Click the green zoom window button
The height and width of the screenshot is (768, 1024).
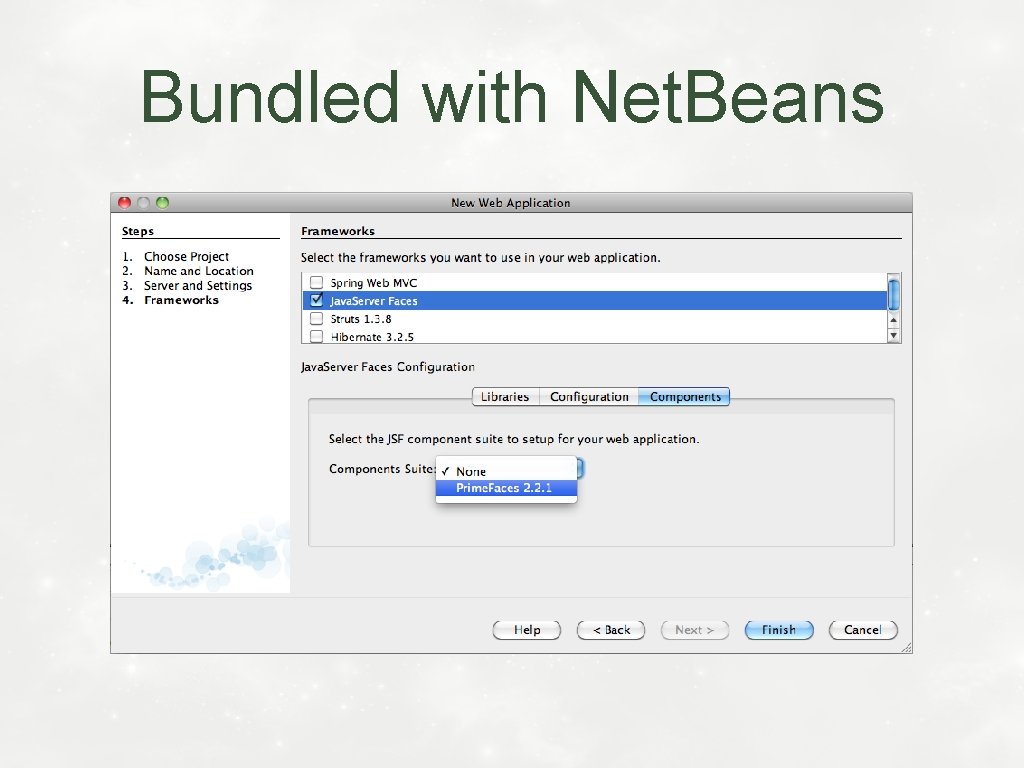pyautogui.click(x=163, y=202)
